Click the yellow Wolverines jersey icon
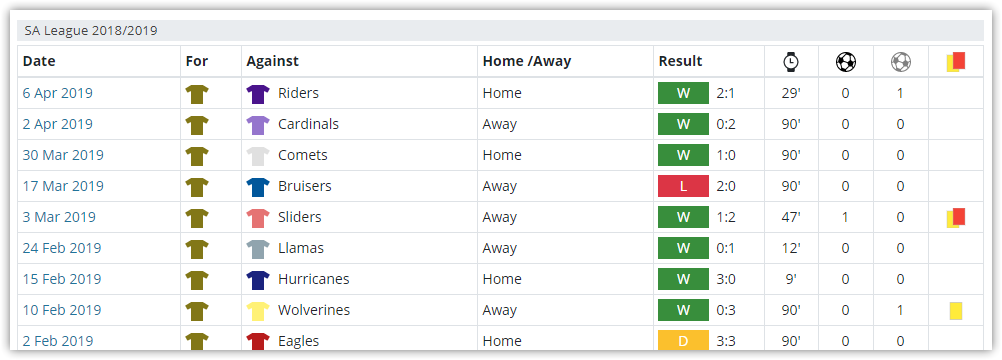This screenshot has height=360, width=1002. pyautogui.click(x=258, y=310)
